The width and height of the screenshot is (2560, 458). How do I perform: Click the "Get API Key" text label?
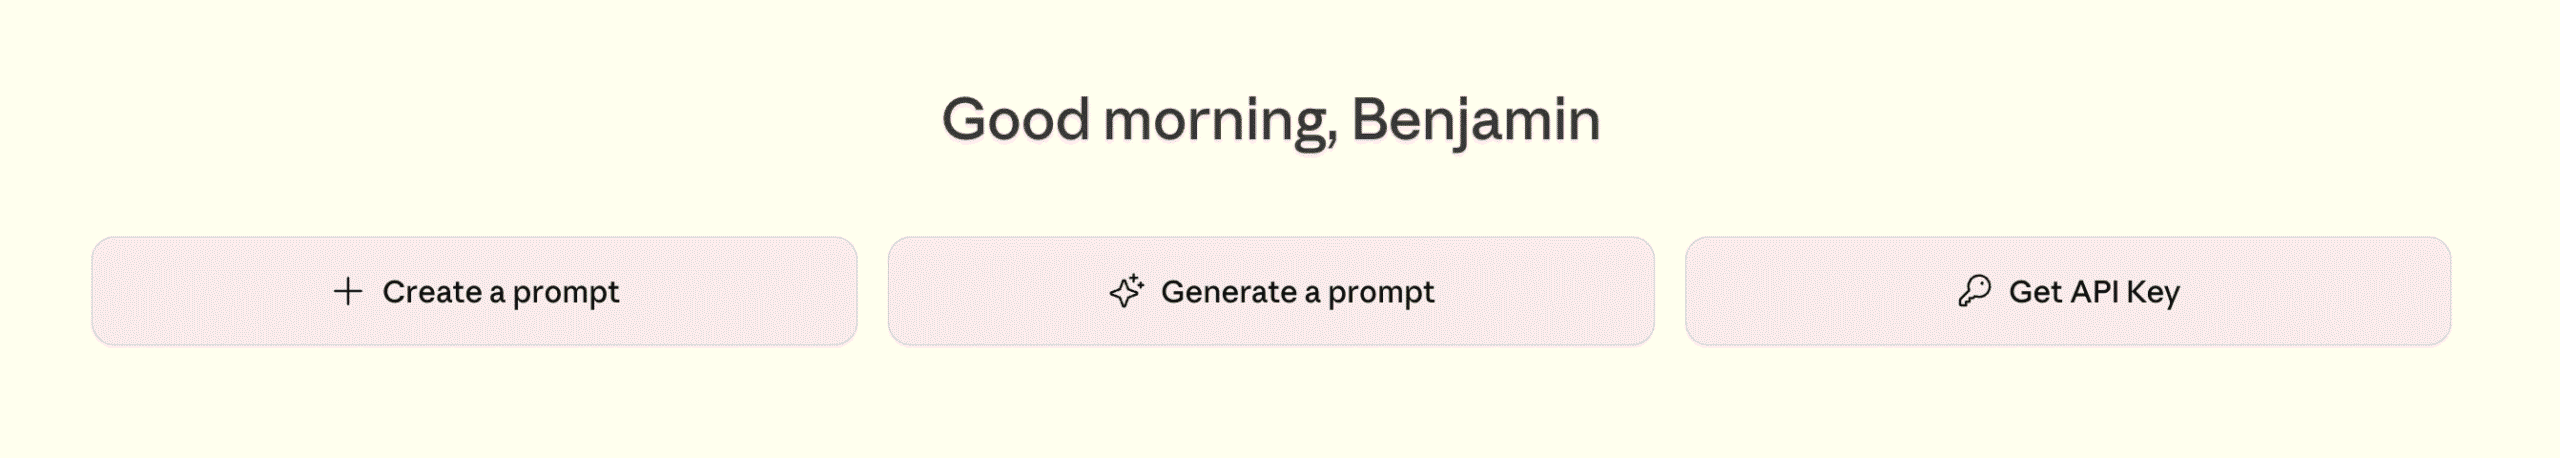click(x=2094, y=292)
